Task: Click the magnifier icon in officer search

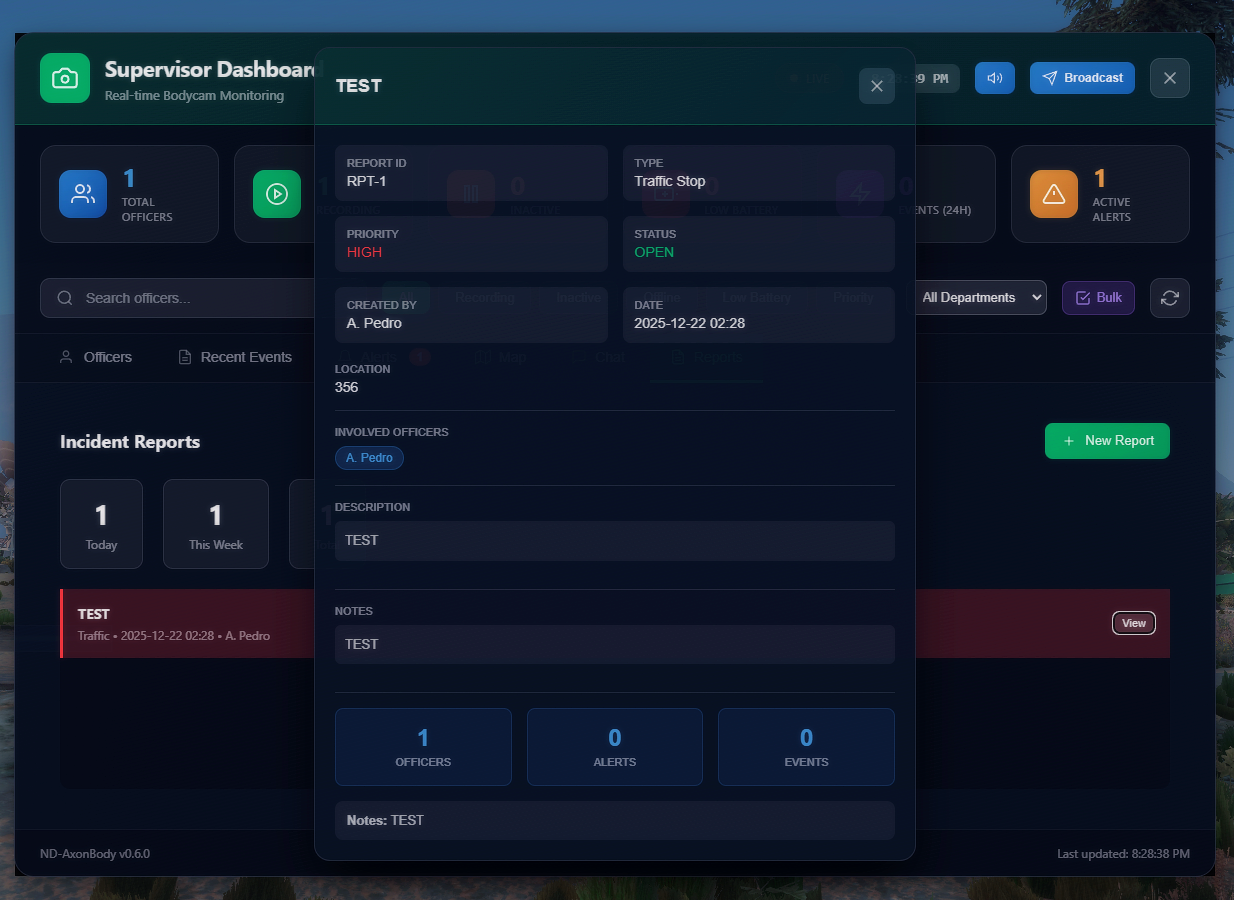Action: [x=65, y=298]
